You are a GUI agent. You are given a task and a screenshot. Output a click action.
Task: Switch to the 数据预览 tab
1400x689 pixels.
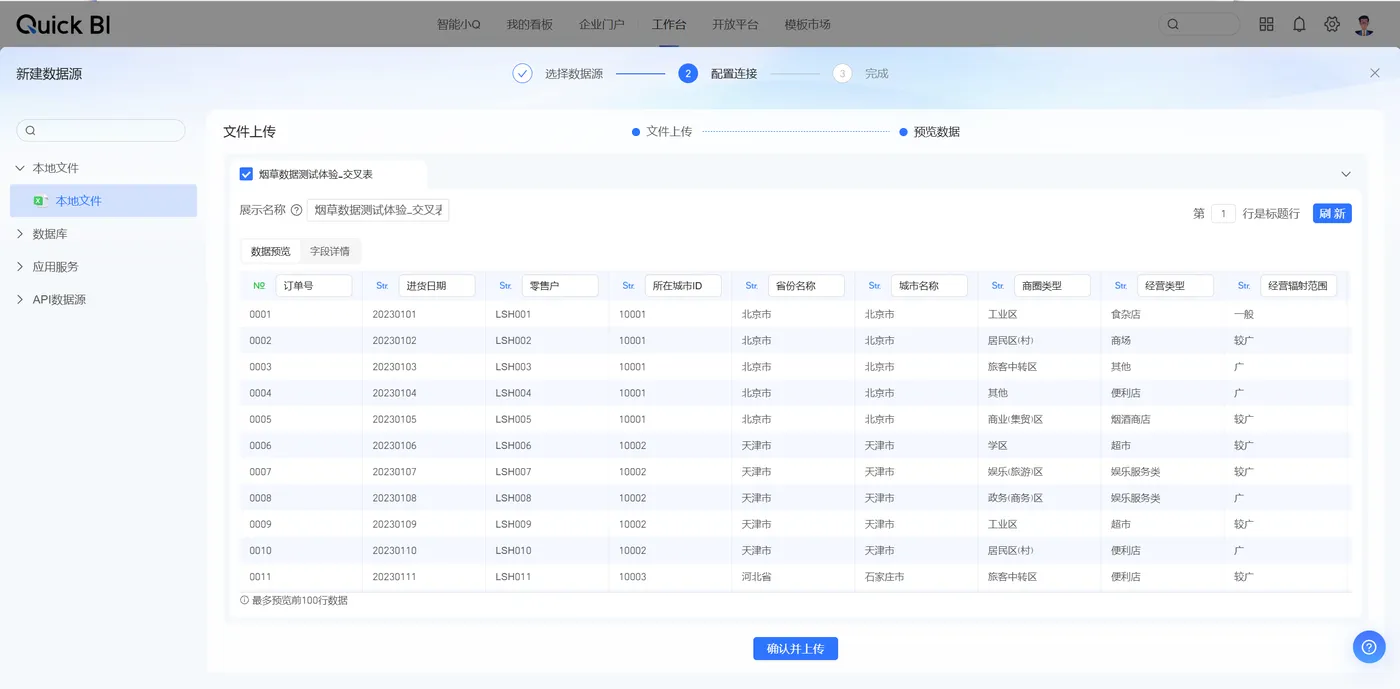pyautogui.click(x=270, y=251)
